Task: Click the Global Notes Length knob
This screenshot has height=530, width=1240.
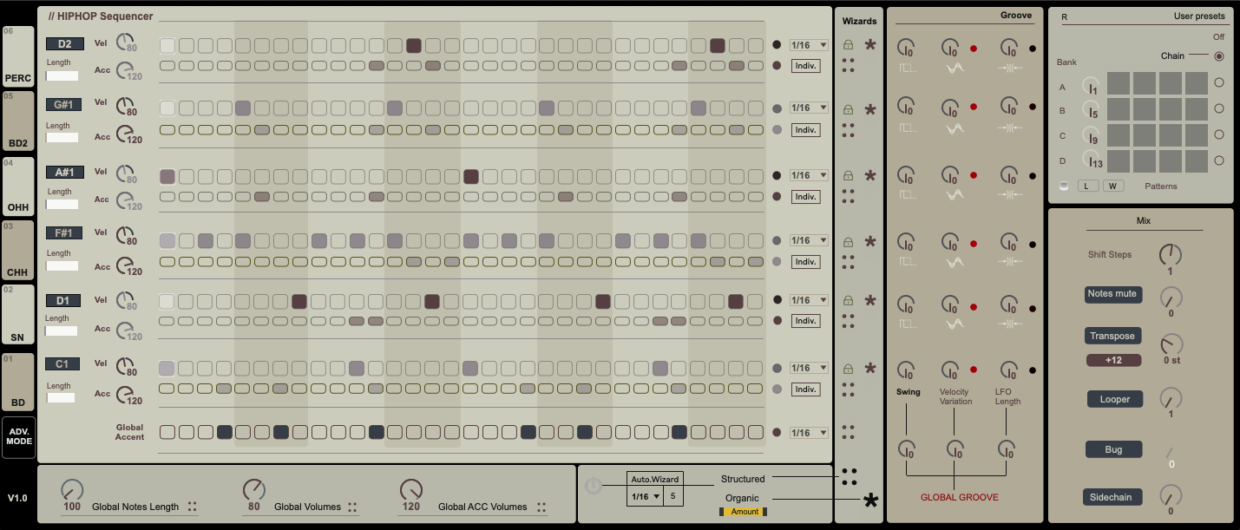Action: [x=72, y=489]
